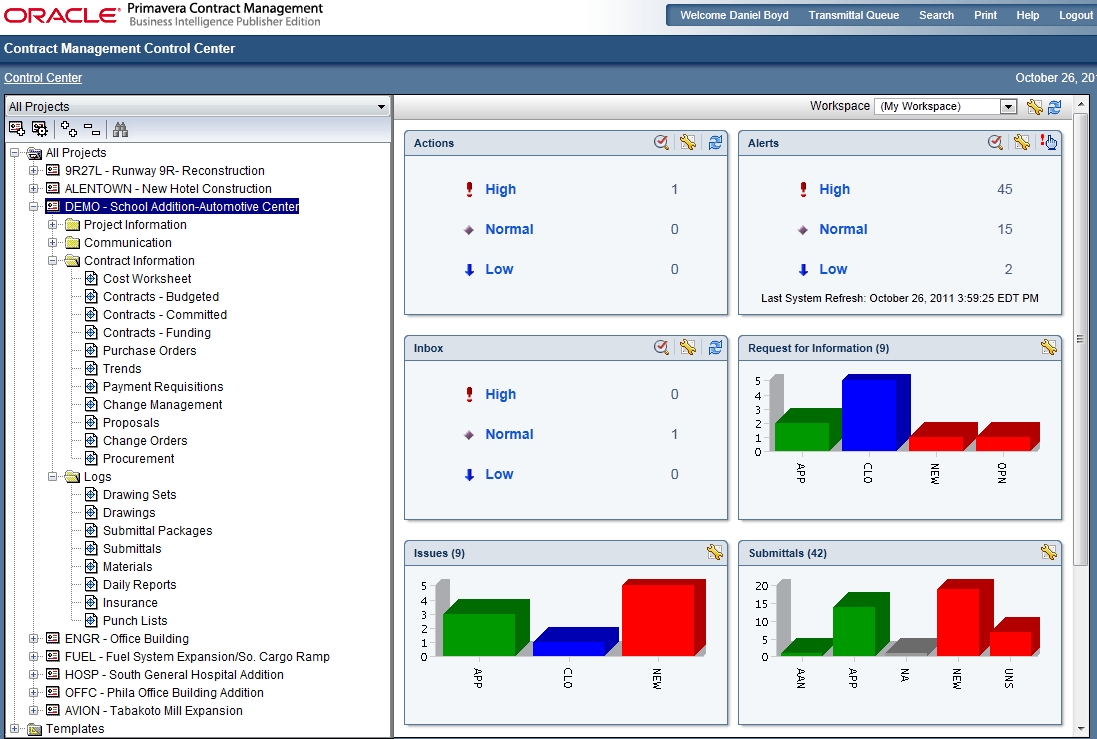Click the workspace refresh icon
This screenshot has height=739, width=1097.
1054,106
